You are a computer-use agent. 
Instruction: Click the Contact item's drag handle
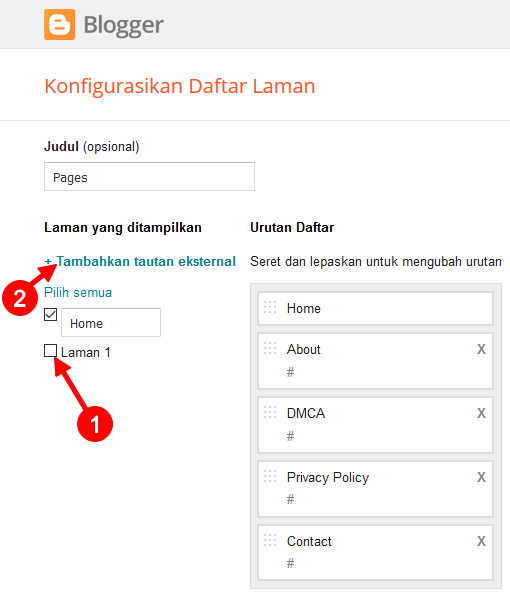(270, 540)
